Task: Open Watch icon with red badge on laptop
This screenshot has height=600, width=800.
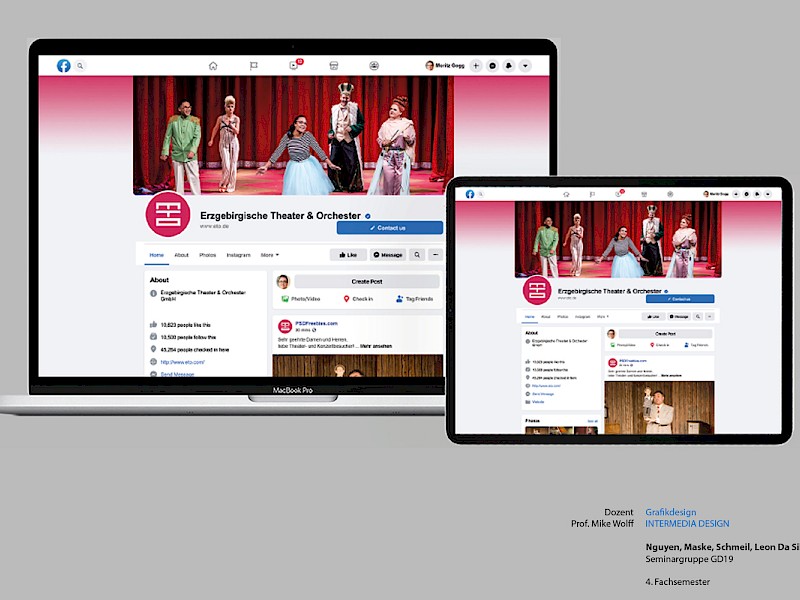Action: click(x=295, y=64)
